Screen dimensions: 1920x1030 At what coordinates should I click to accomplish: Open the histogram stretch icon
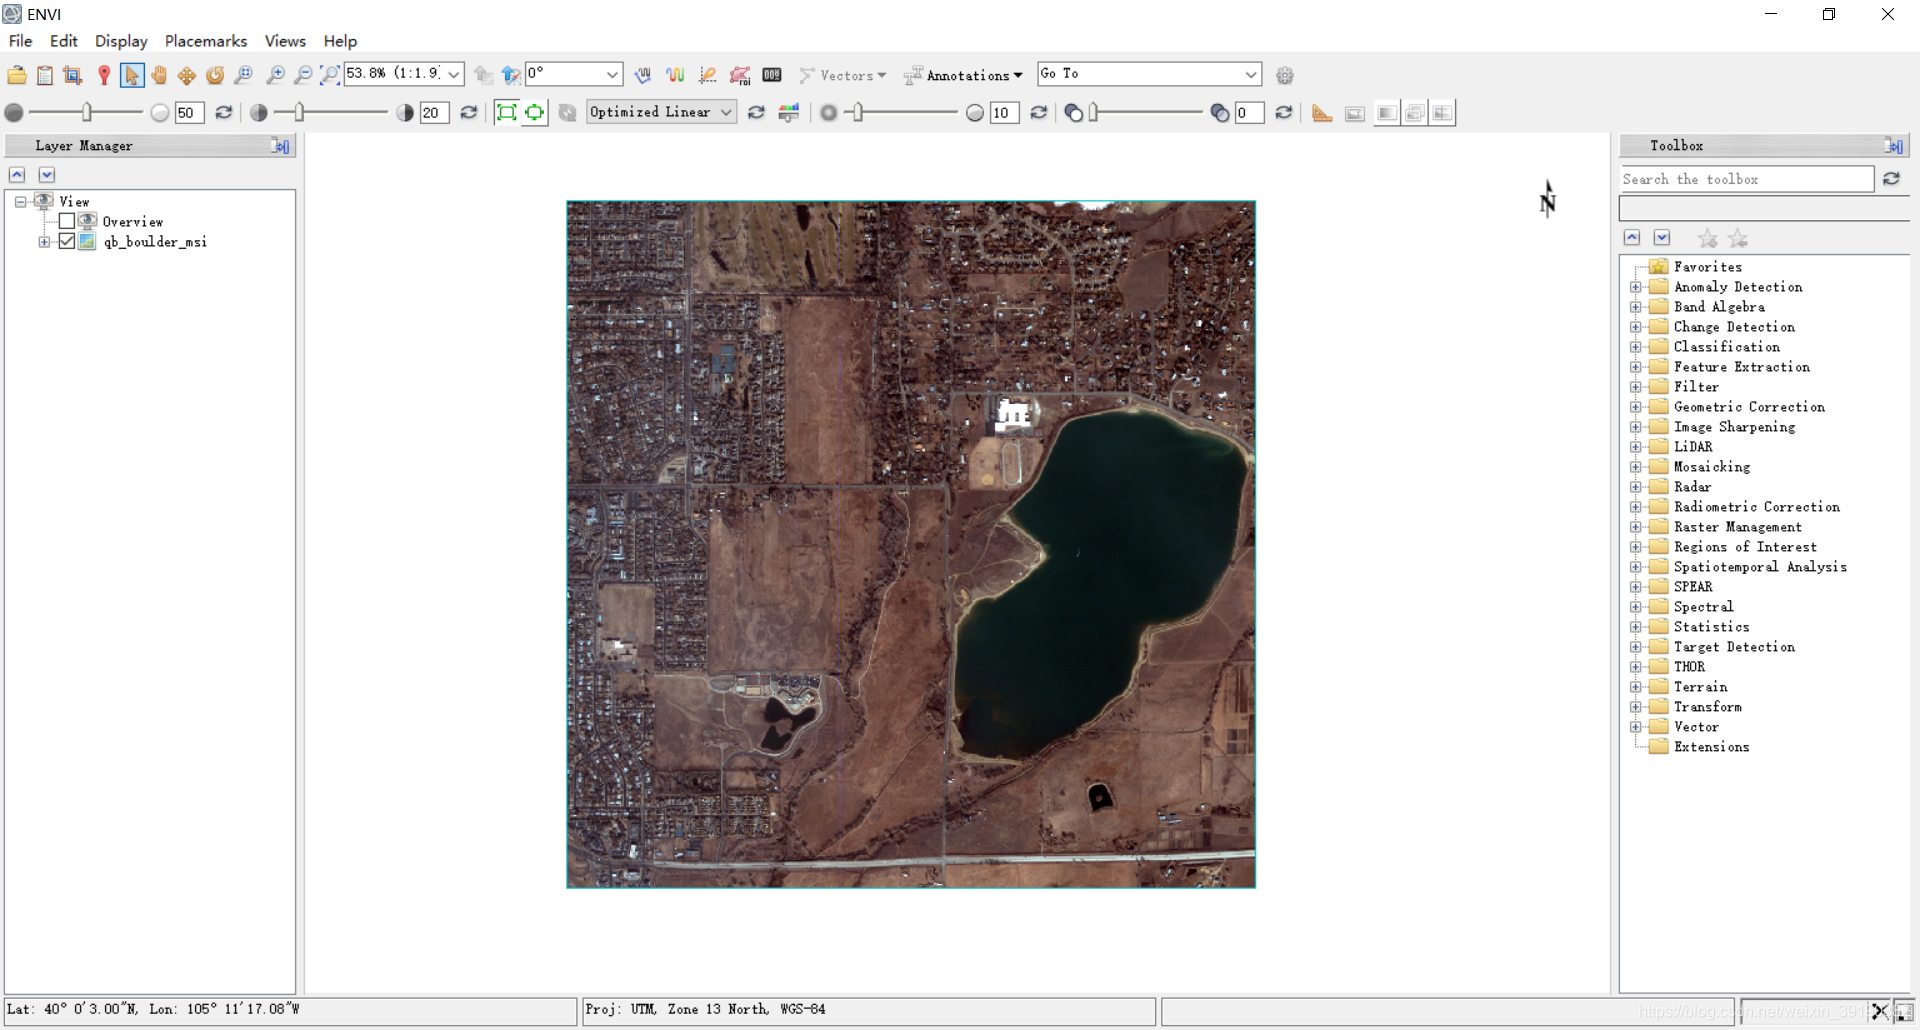click(x=789, y=112)
